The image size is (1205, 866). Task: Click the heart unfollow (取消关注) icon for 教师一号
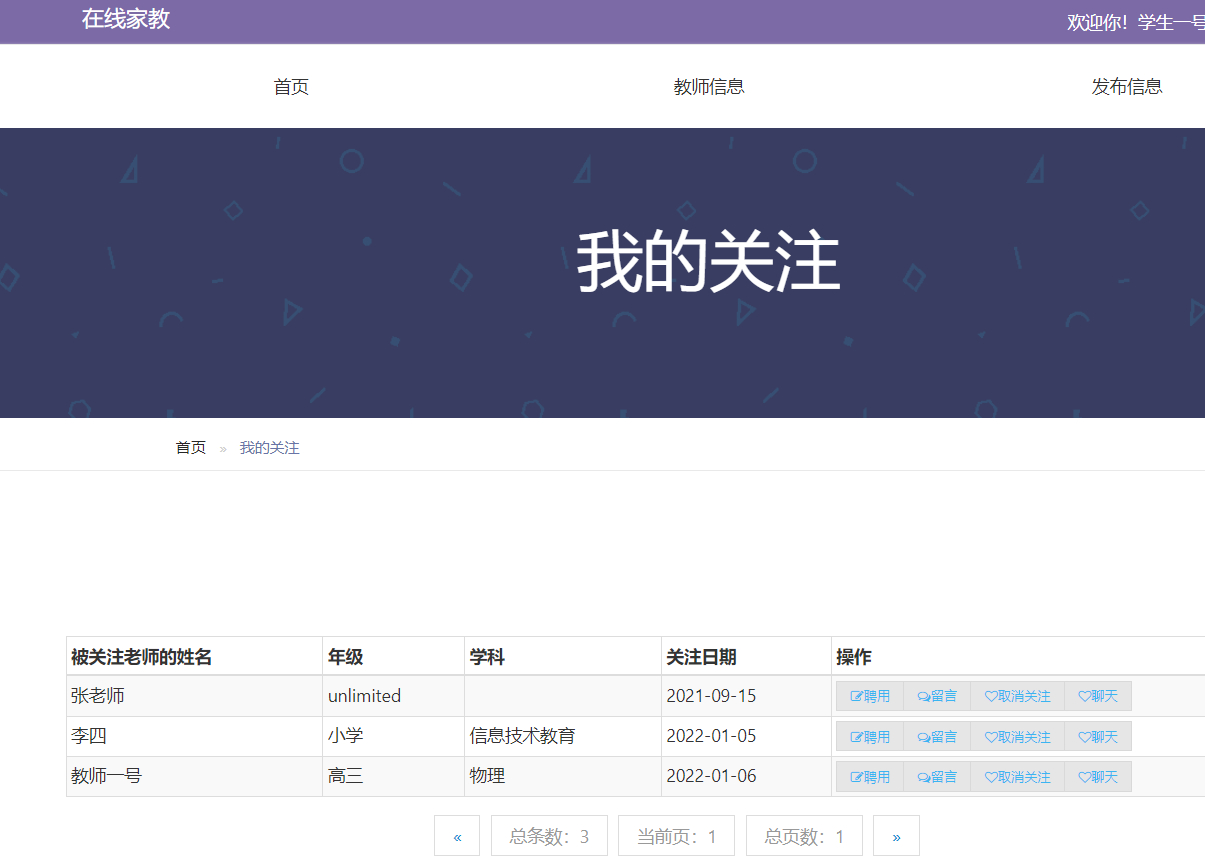point(1017,776)
